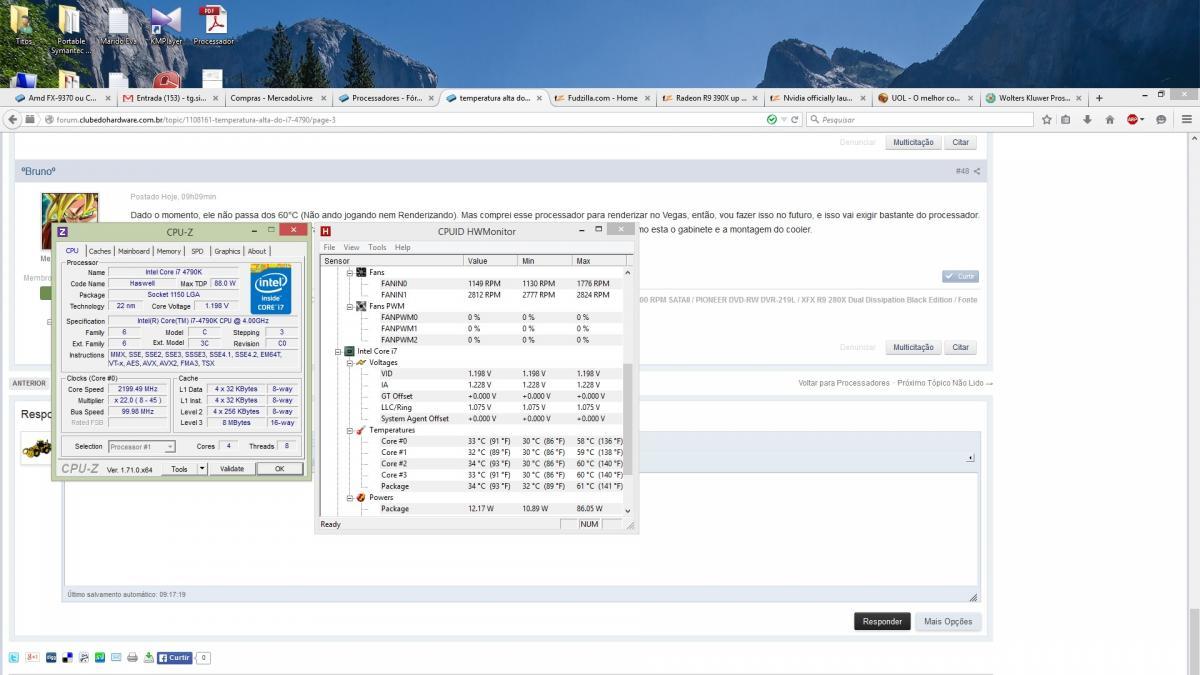The image size is (1200, 675).
Task: Open the URL bar history dropdown arrow
Action: coord(784,119)
